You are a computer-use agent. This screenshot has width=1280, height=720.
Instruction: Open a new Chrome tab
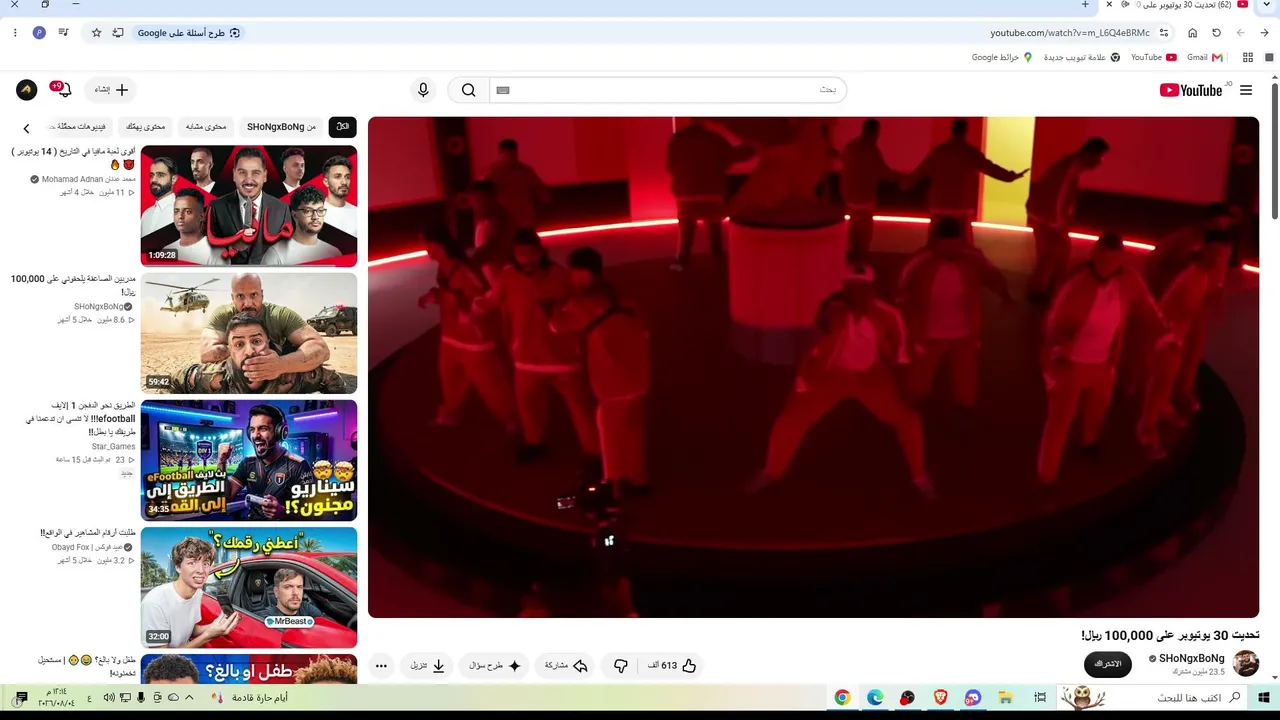[x=1085, y=5]
